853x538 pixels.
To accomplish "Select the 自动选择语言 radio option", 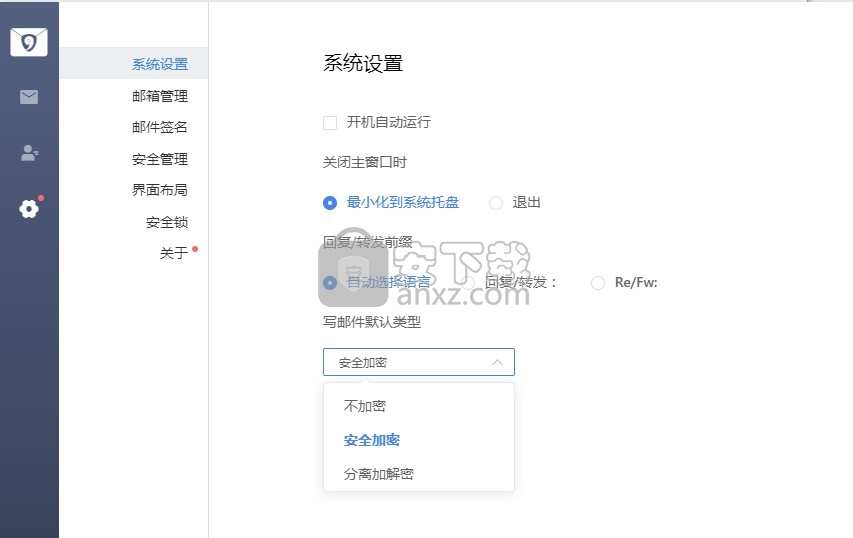I will pyautogui.click(x=330, y=283).
